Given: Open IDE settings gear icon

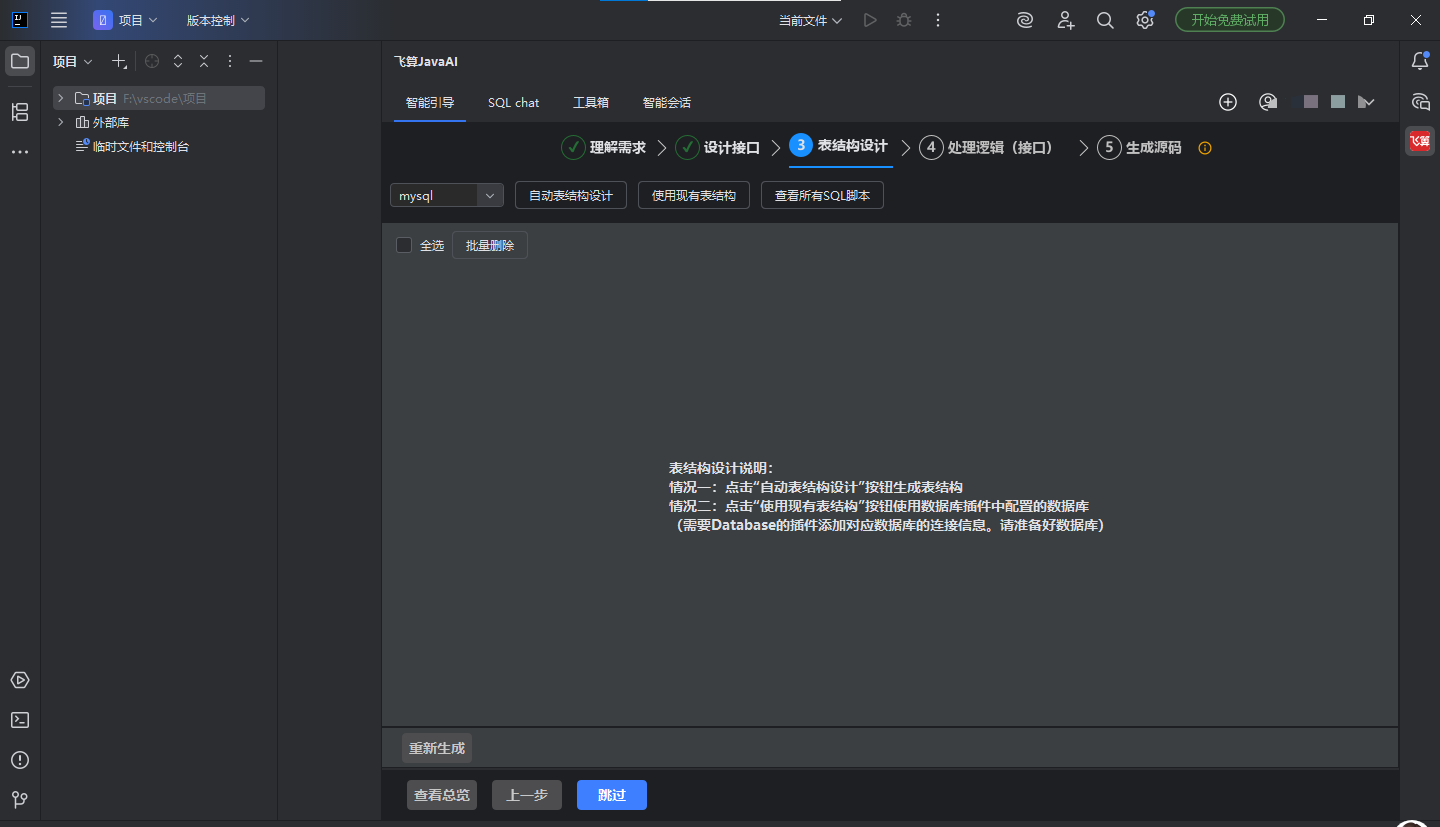Looking at the screenshot, I should tap(1145, 20).
